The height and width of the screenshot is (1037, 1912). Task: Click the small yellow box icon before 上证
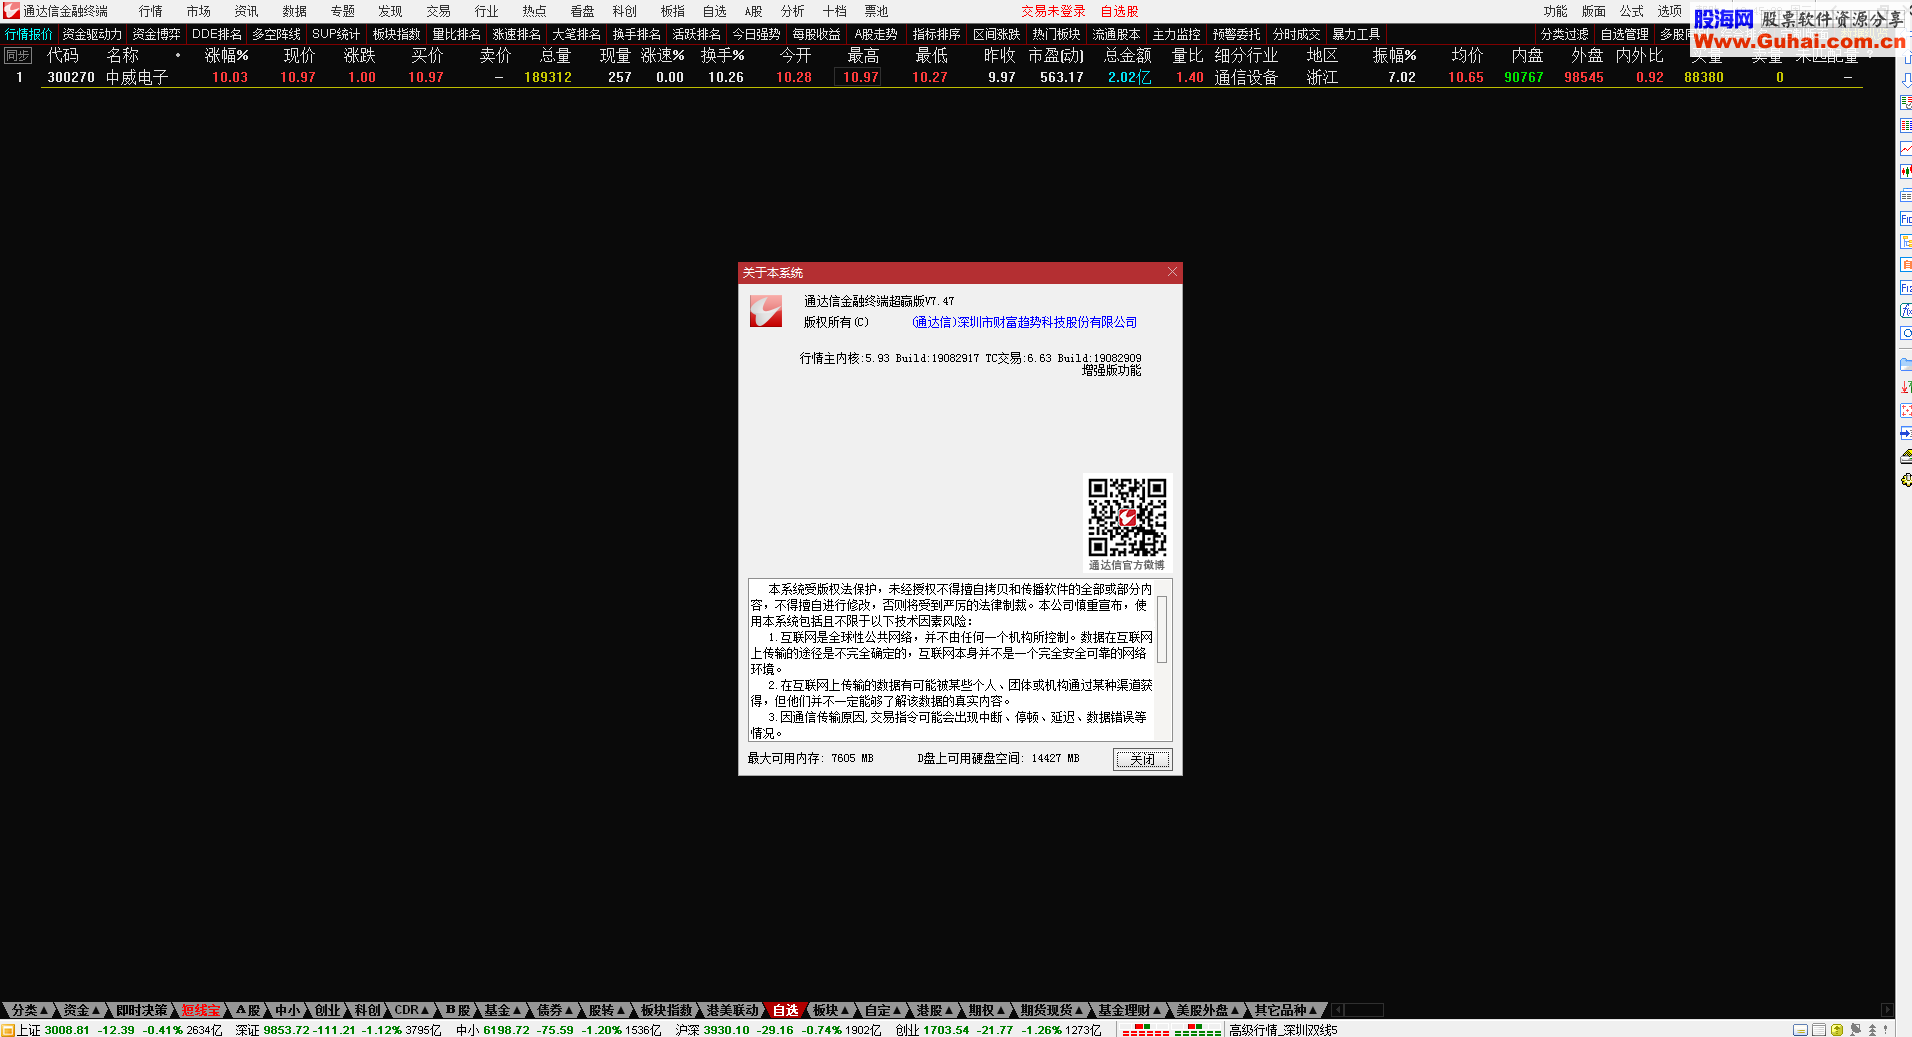[x=8, y=1029]
